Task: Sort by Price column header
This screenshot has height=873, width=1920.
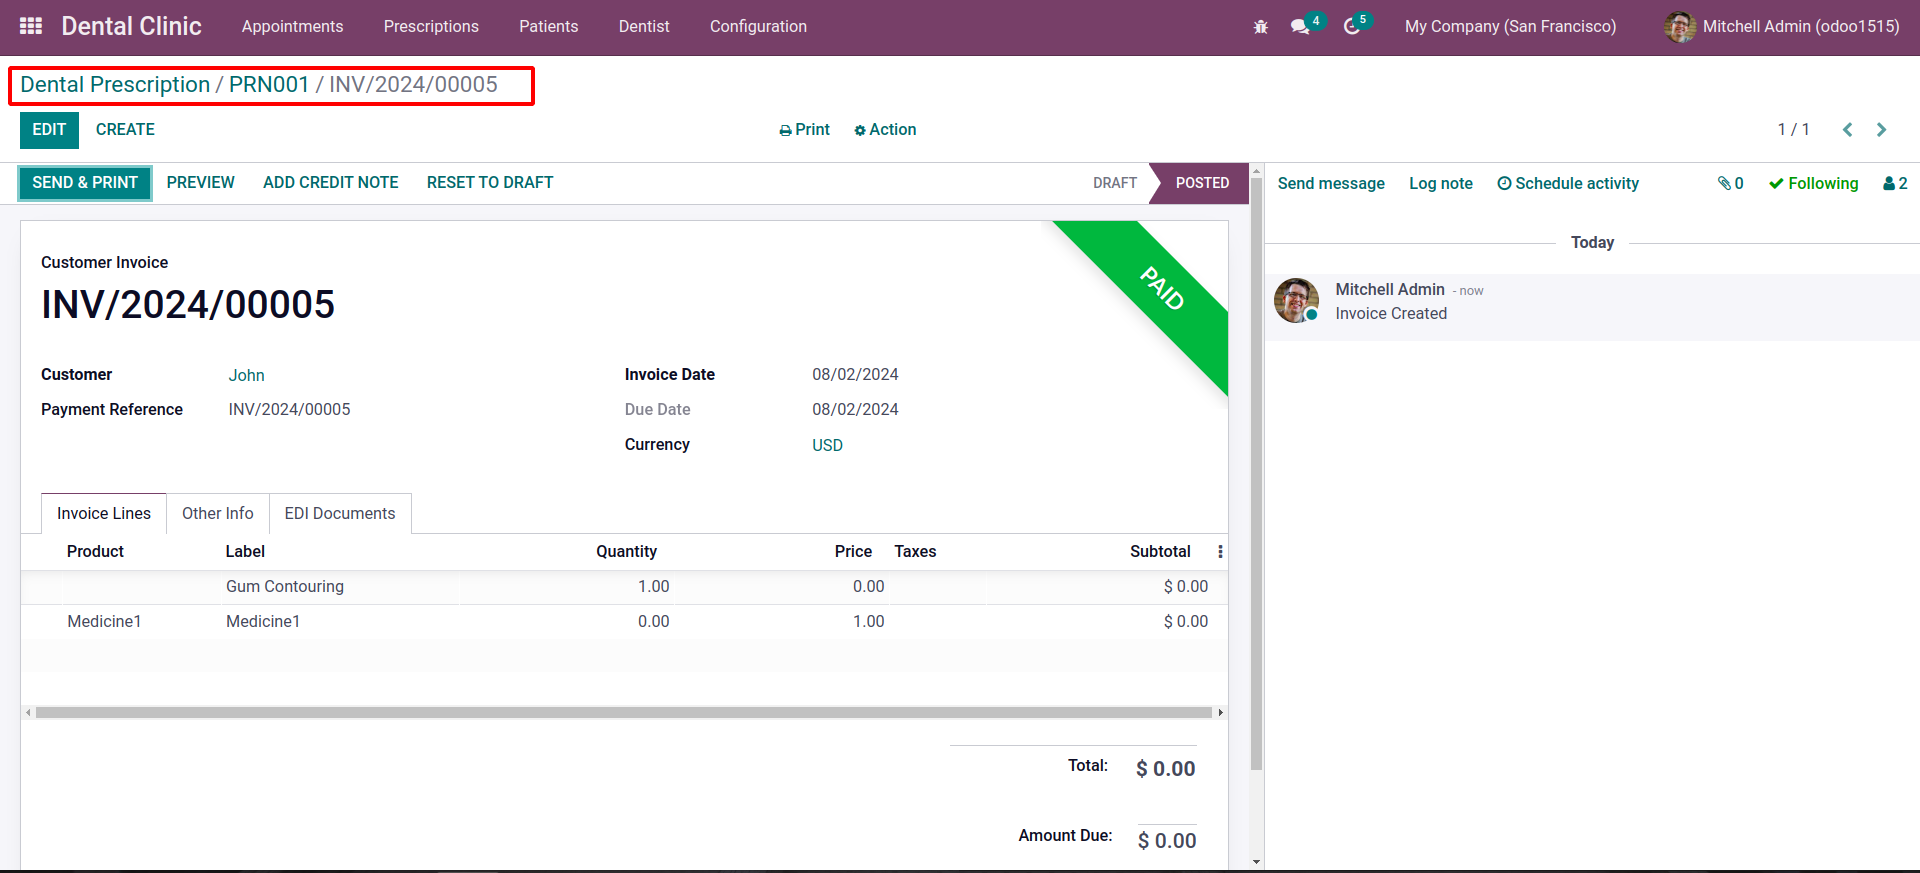Action: [x=853, y=552]
